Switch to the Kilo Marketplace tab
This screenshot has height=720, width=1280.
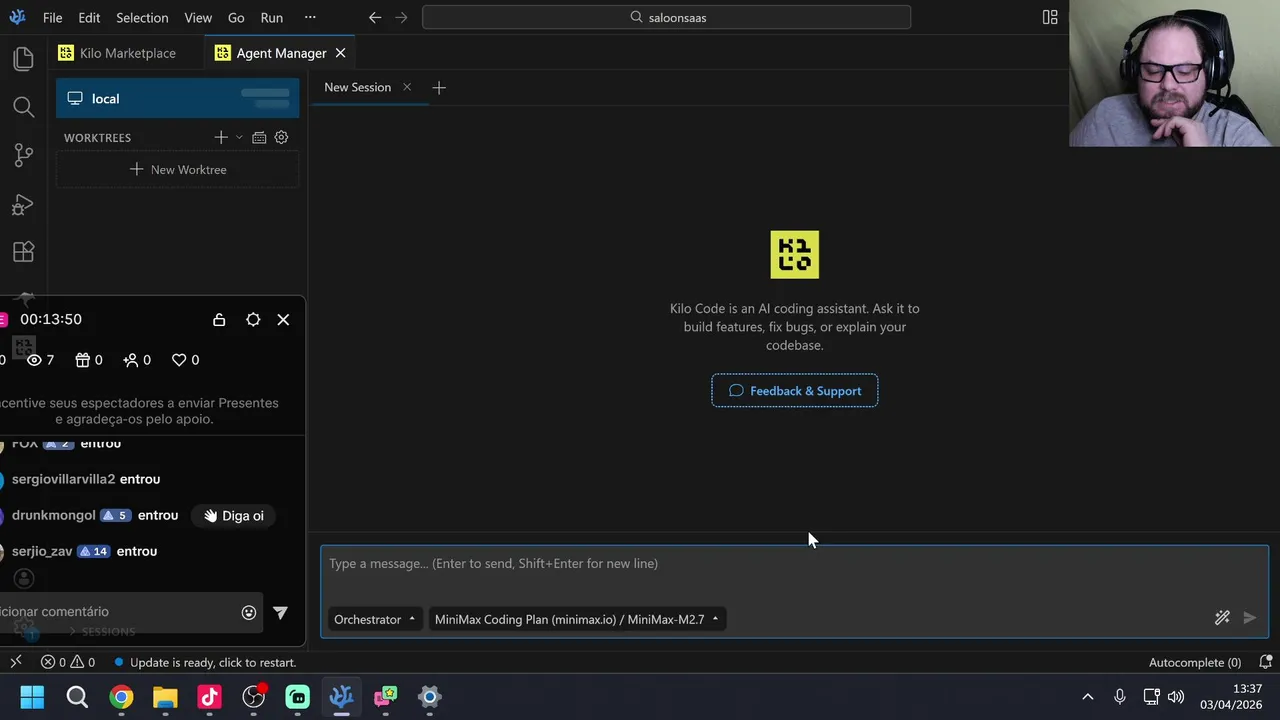[x=117, y=53]
